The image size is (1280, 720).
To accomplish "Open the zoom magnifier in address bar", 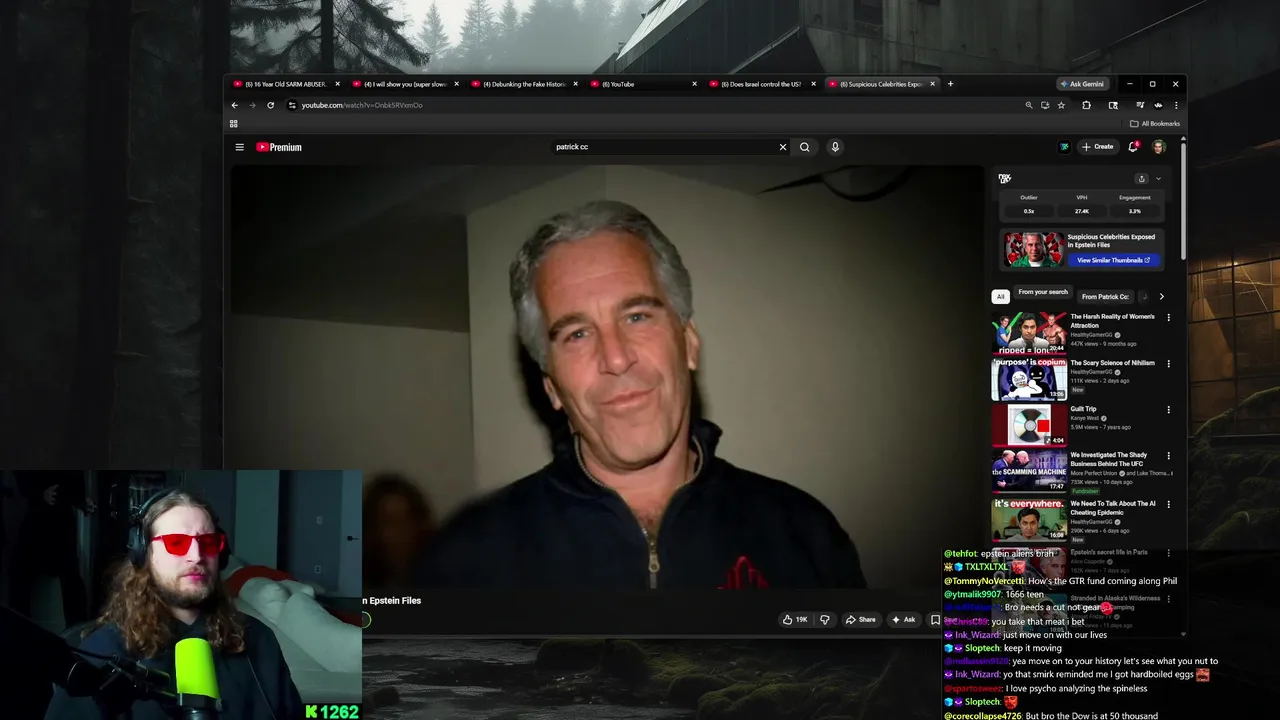I will [x=1028, y=105].
